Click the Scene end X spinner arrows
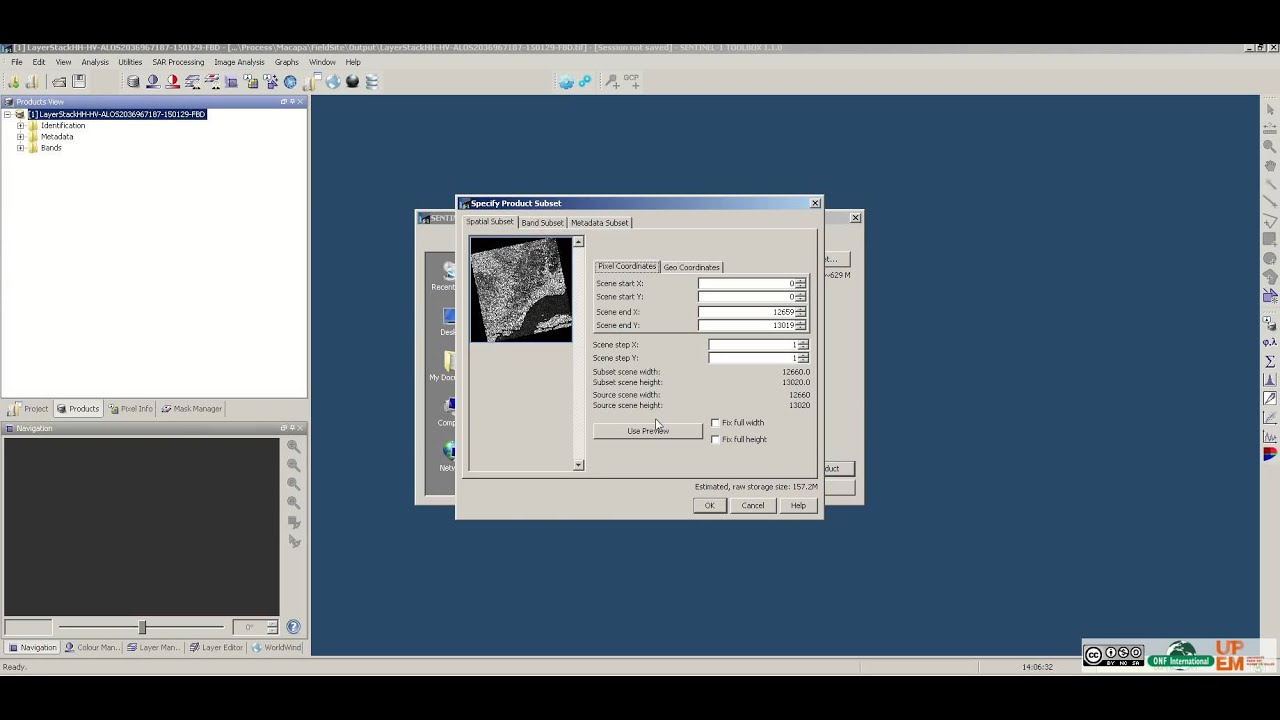 click(800, 312)
